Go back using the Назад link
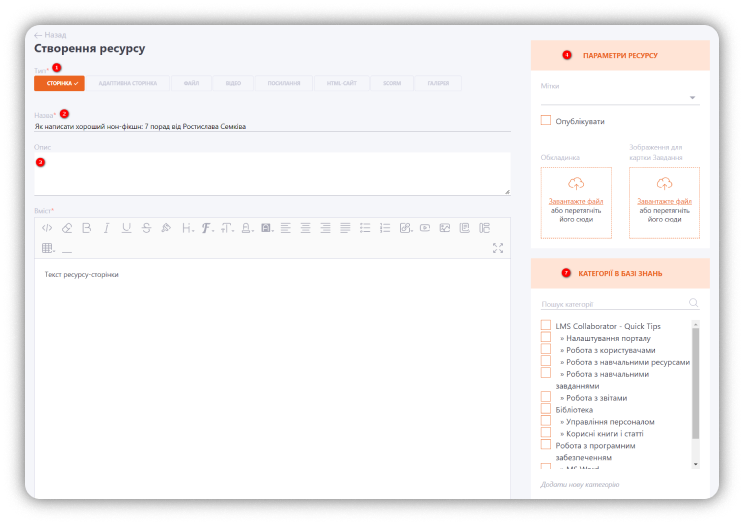The height and width of the screenshot is (524, 744). (51, 35)
